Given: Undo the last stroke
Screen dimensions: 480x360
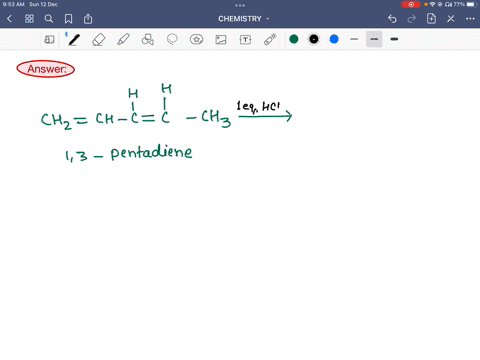Looking at the screenshot, I should (392, 19).
